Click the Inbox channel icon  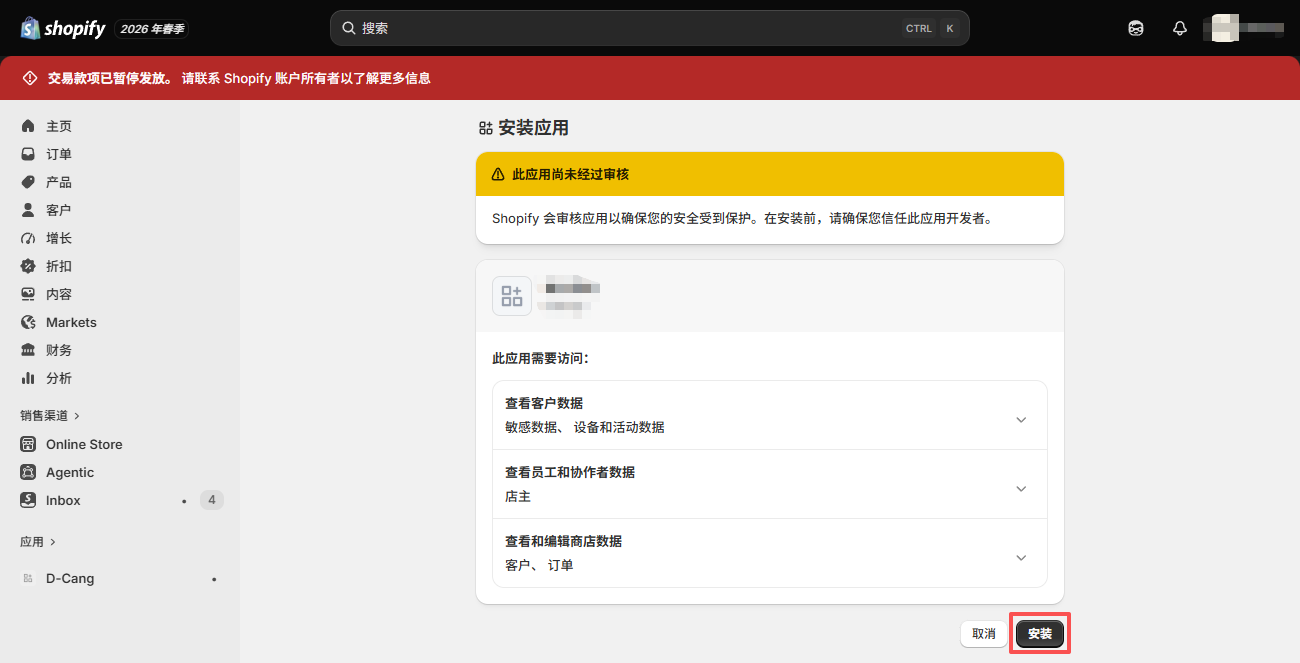coord(28,500)
